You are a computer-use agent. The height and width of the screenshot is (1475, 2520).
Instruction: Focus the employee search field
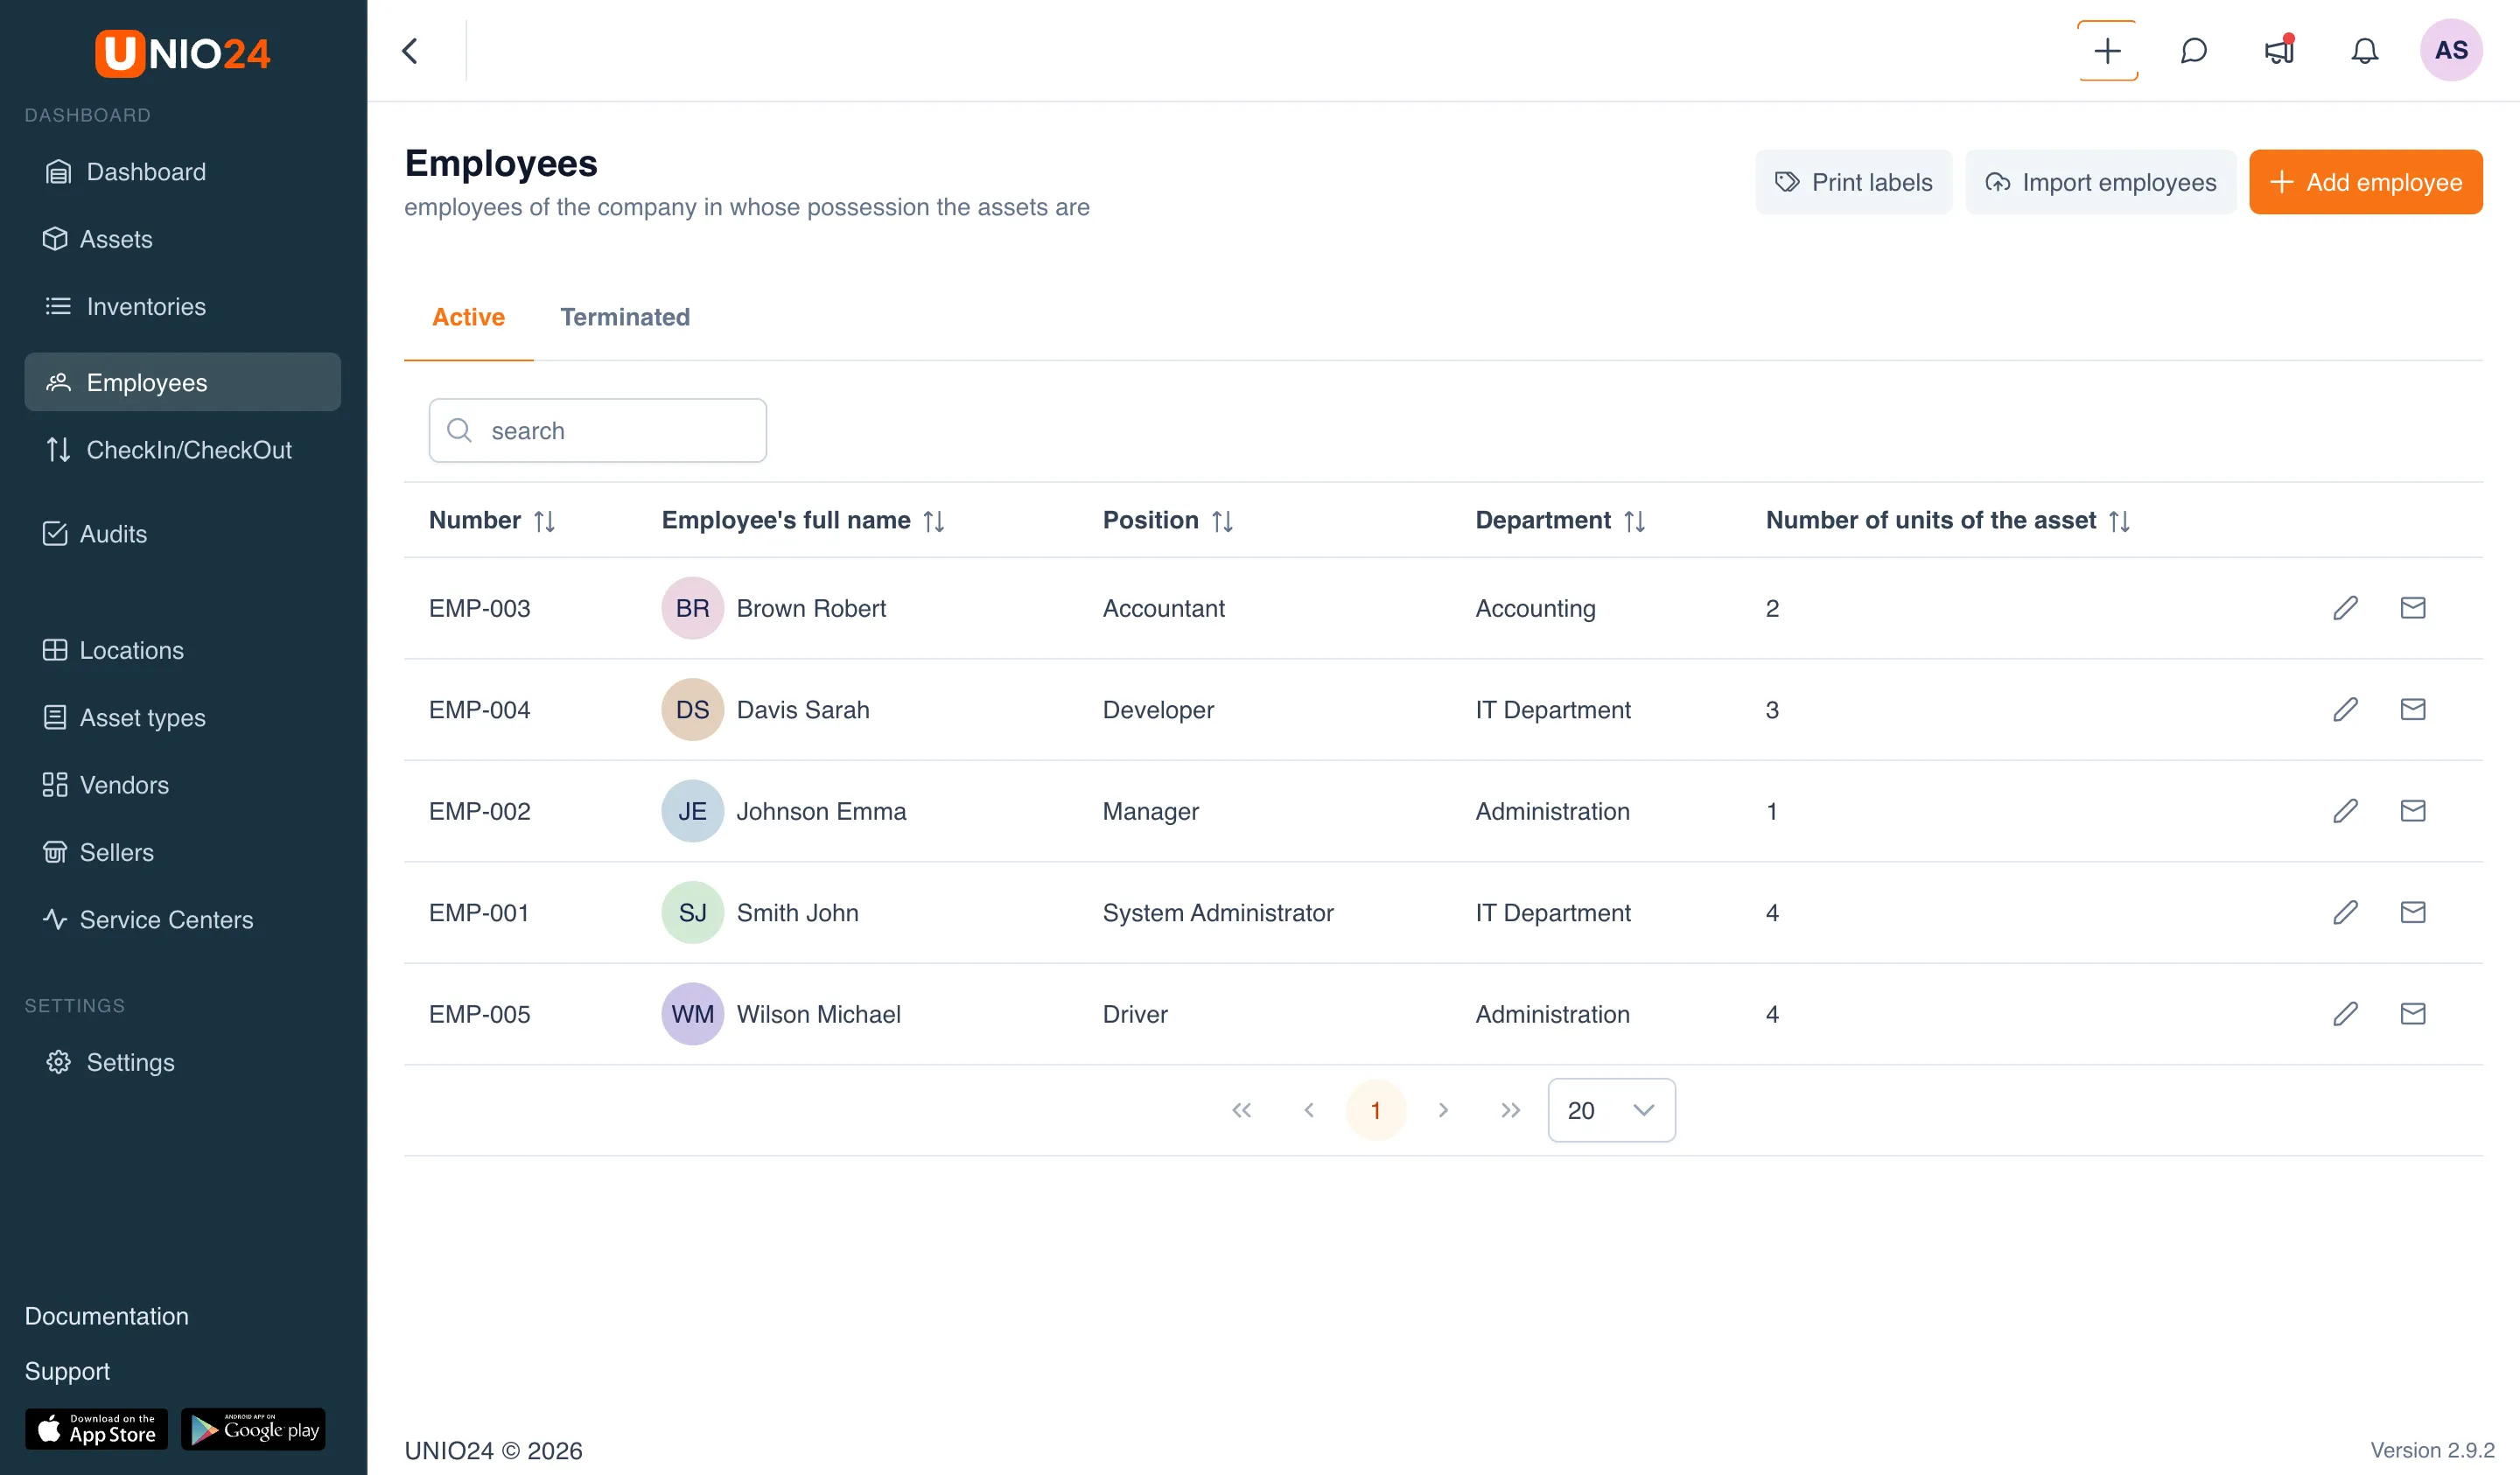pyautogui.click(x=597, y=431)
